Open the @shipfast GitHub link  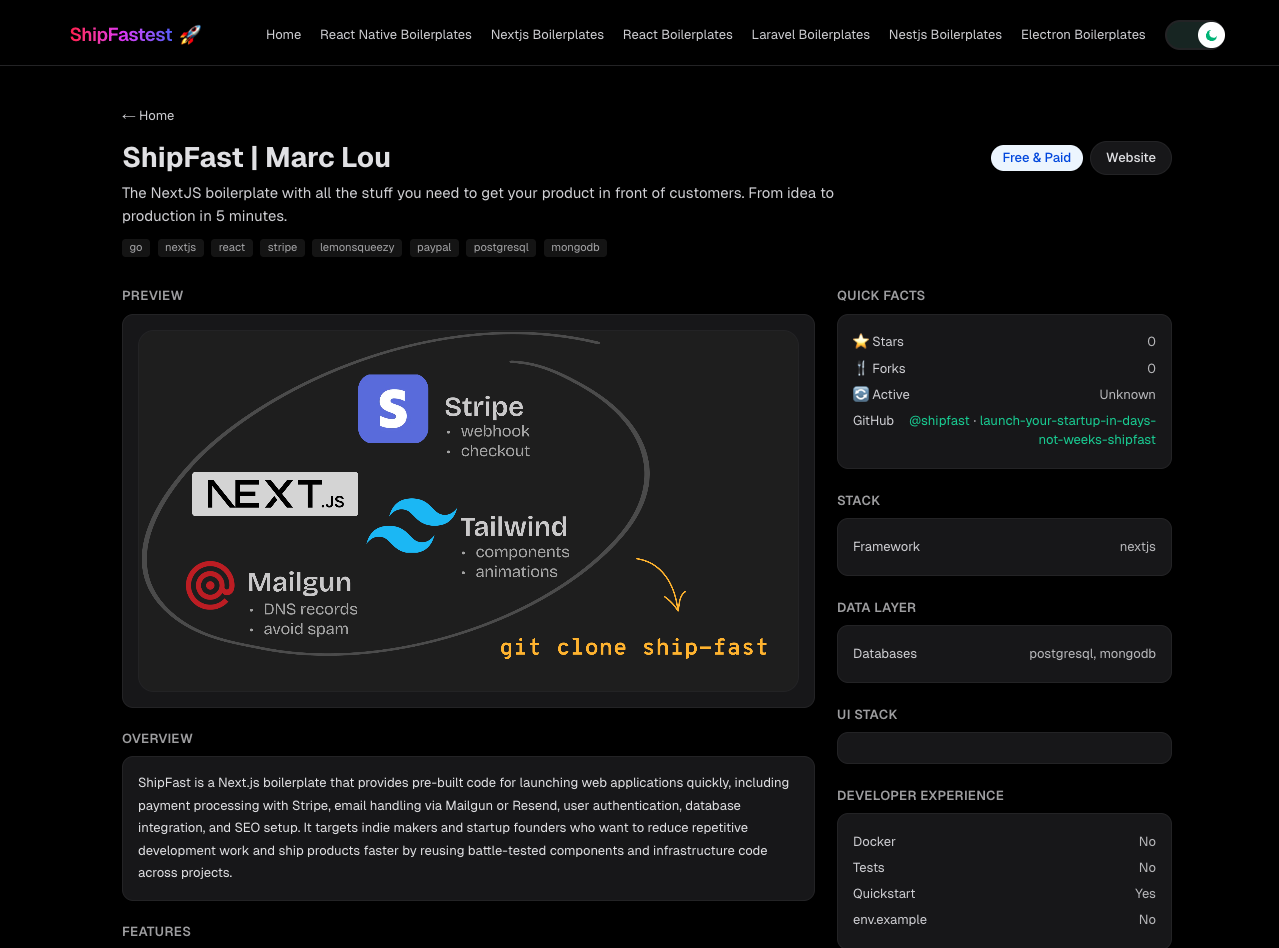pyautogui.click(x=938, y=420)
